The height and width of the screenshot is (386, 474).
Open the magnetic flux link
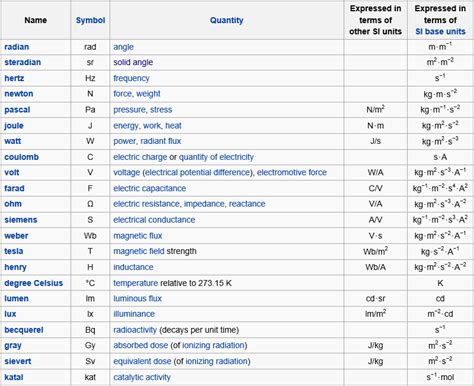tap(138, 236)
